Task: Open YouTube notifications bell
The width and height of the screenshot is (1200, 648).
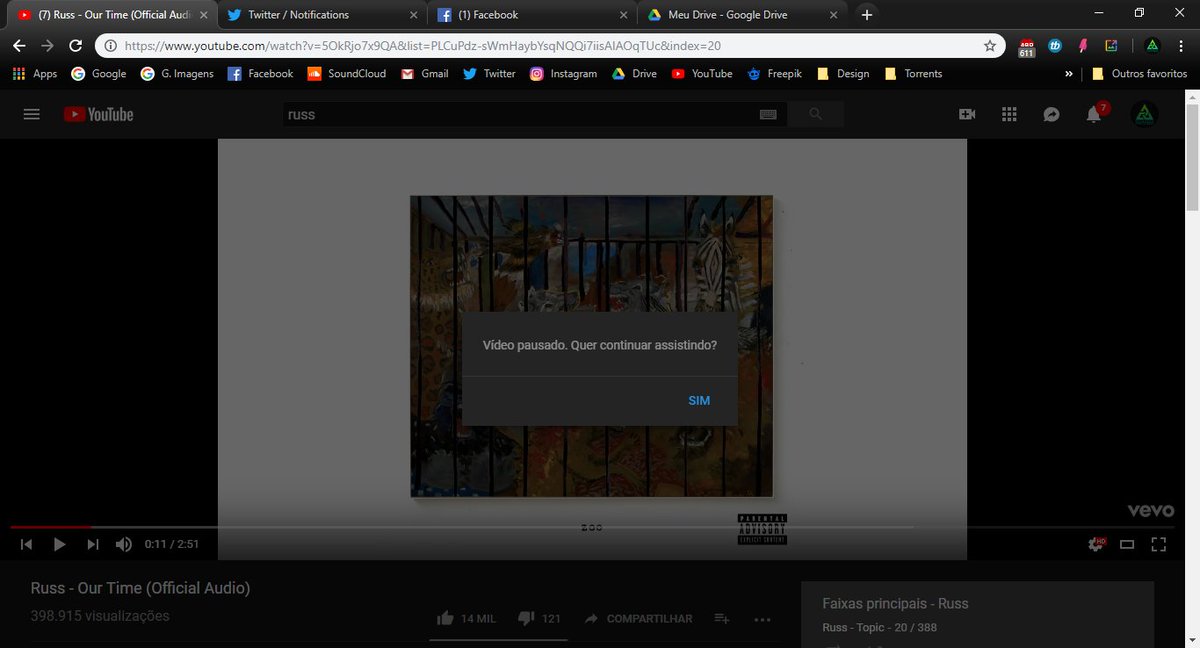Action: pyautogui.click(x=1094, y=114)
